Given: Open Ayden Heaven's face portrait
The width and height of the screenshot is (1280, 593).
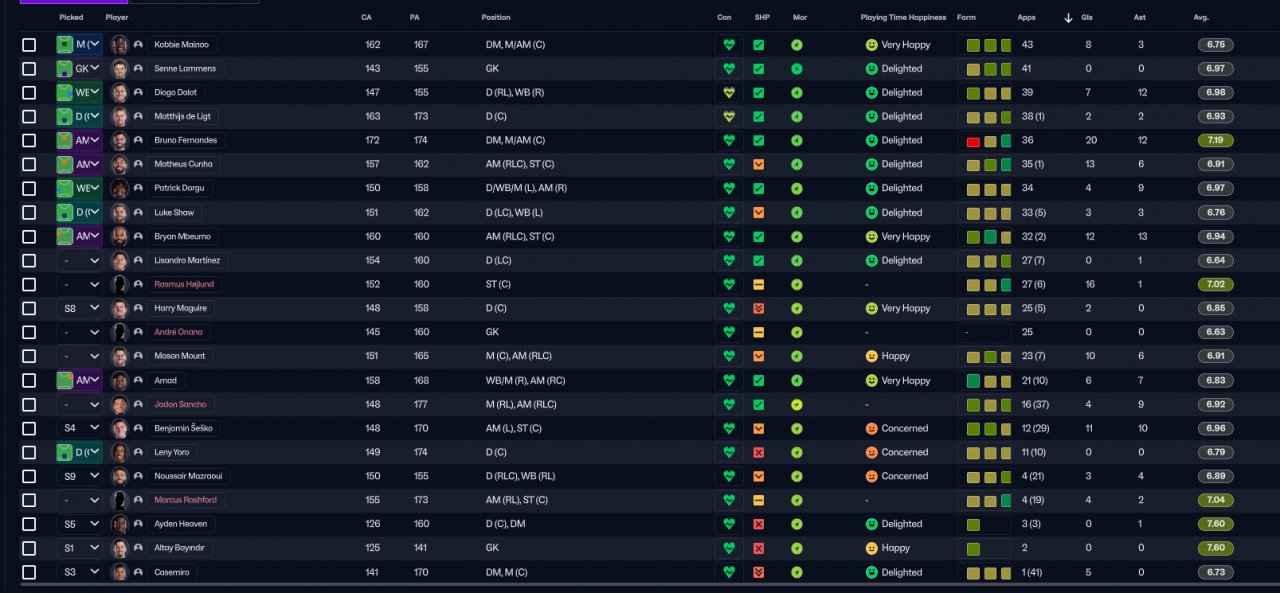Looking at the screenshot, I should pyautogui.click(x=120, y=525).
